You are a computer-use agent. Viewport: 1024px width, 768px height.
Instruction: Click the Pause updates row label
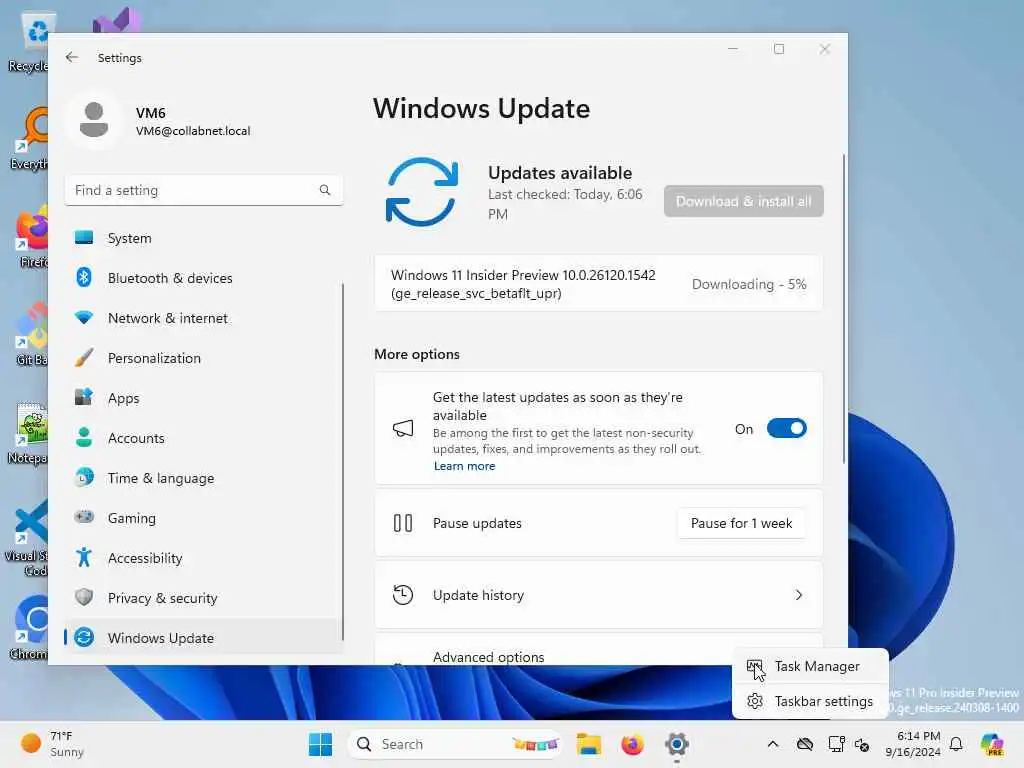pos(477,523)
